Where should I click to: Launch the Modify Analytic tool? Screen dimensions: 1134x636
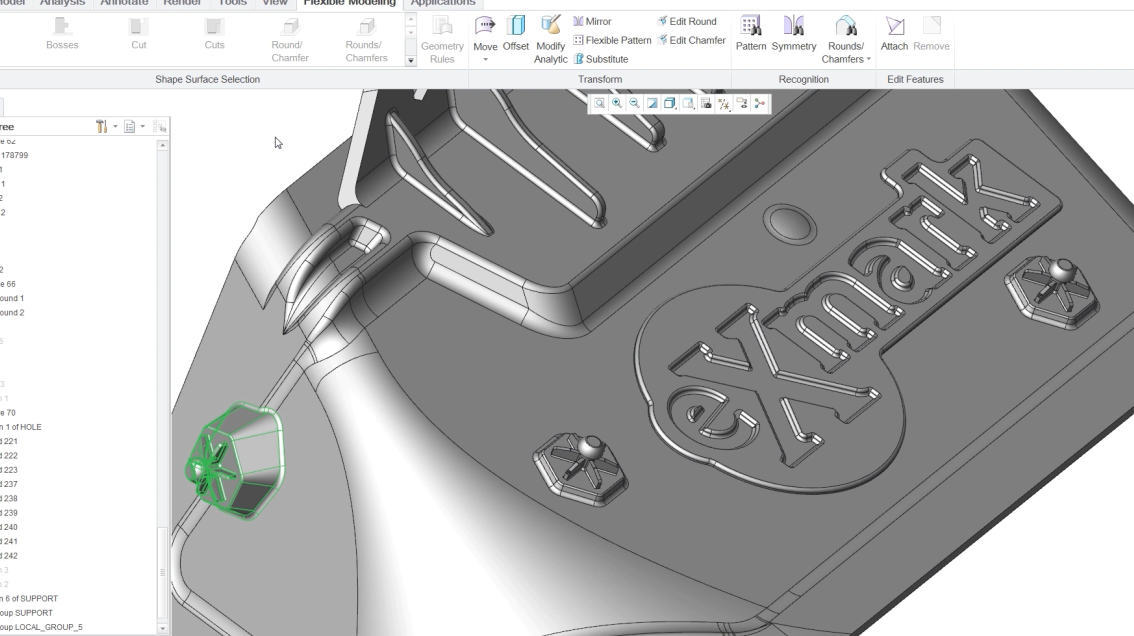click(550, 41)
